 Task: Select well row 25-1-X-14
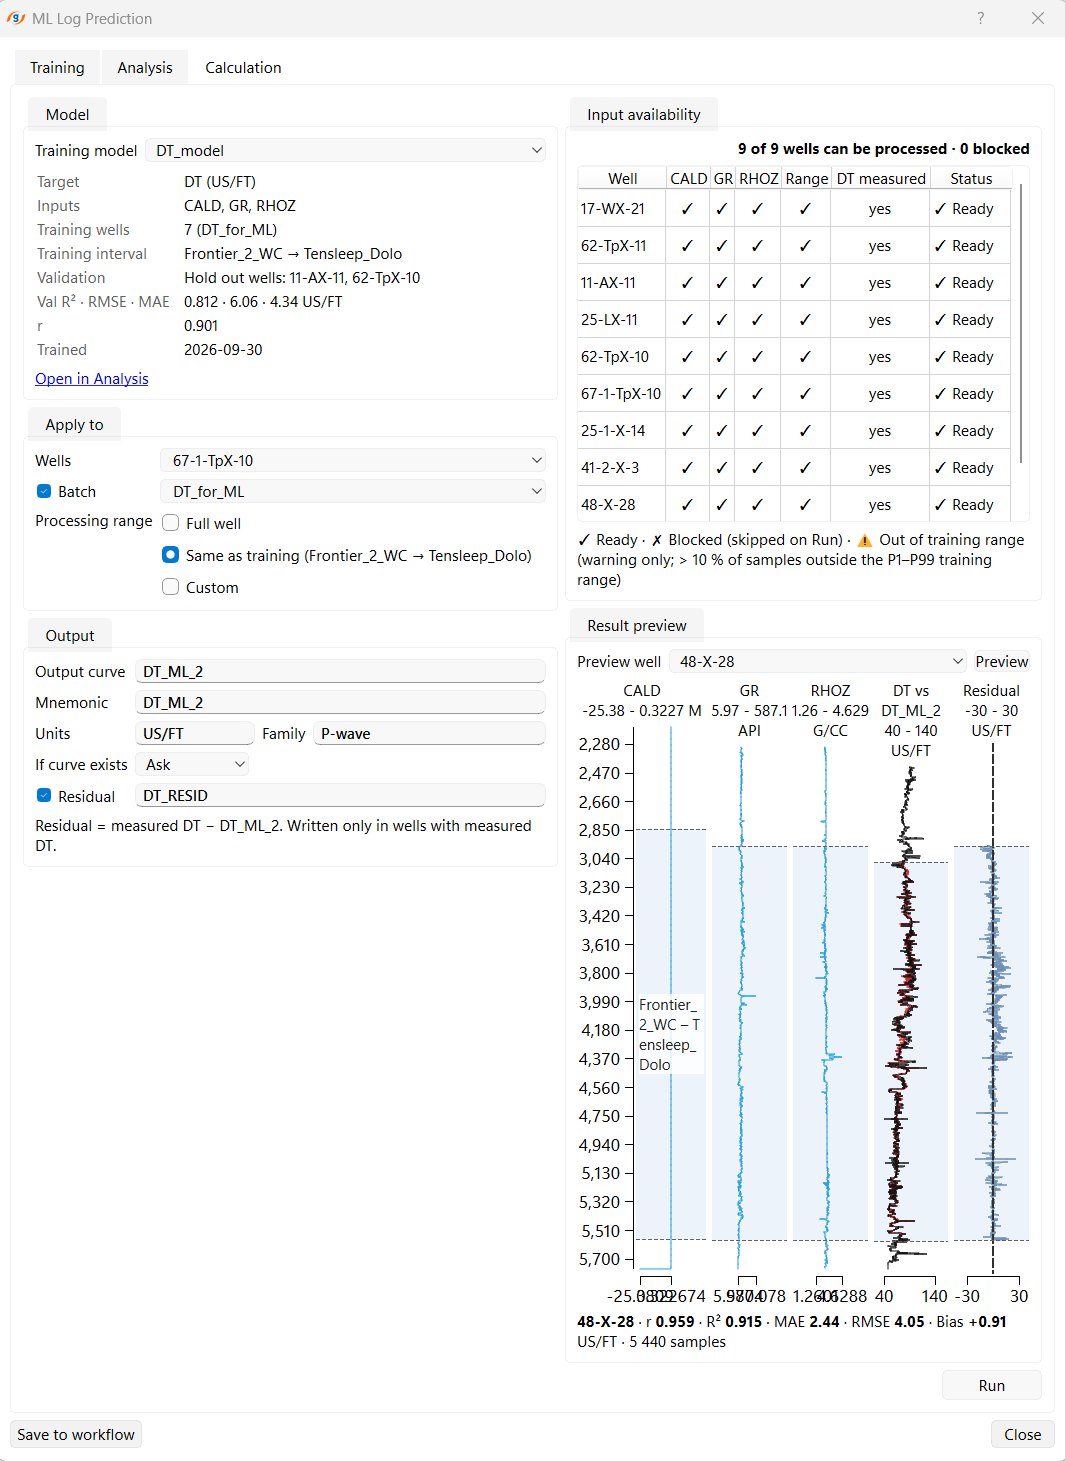[794, 430]
